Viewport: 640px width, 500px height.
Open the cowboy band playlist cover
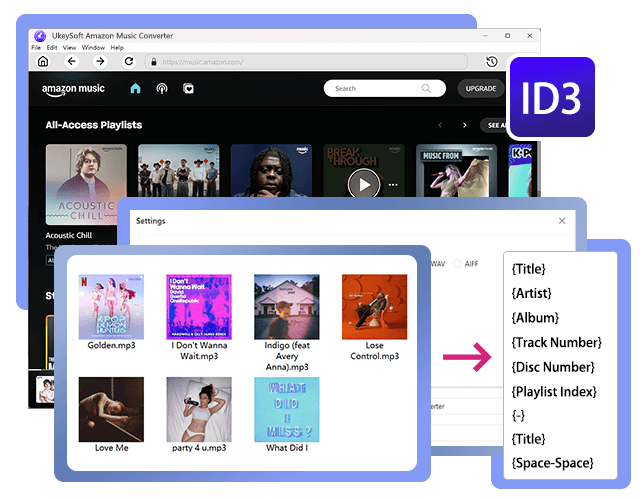(x=178, y=171)
